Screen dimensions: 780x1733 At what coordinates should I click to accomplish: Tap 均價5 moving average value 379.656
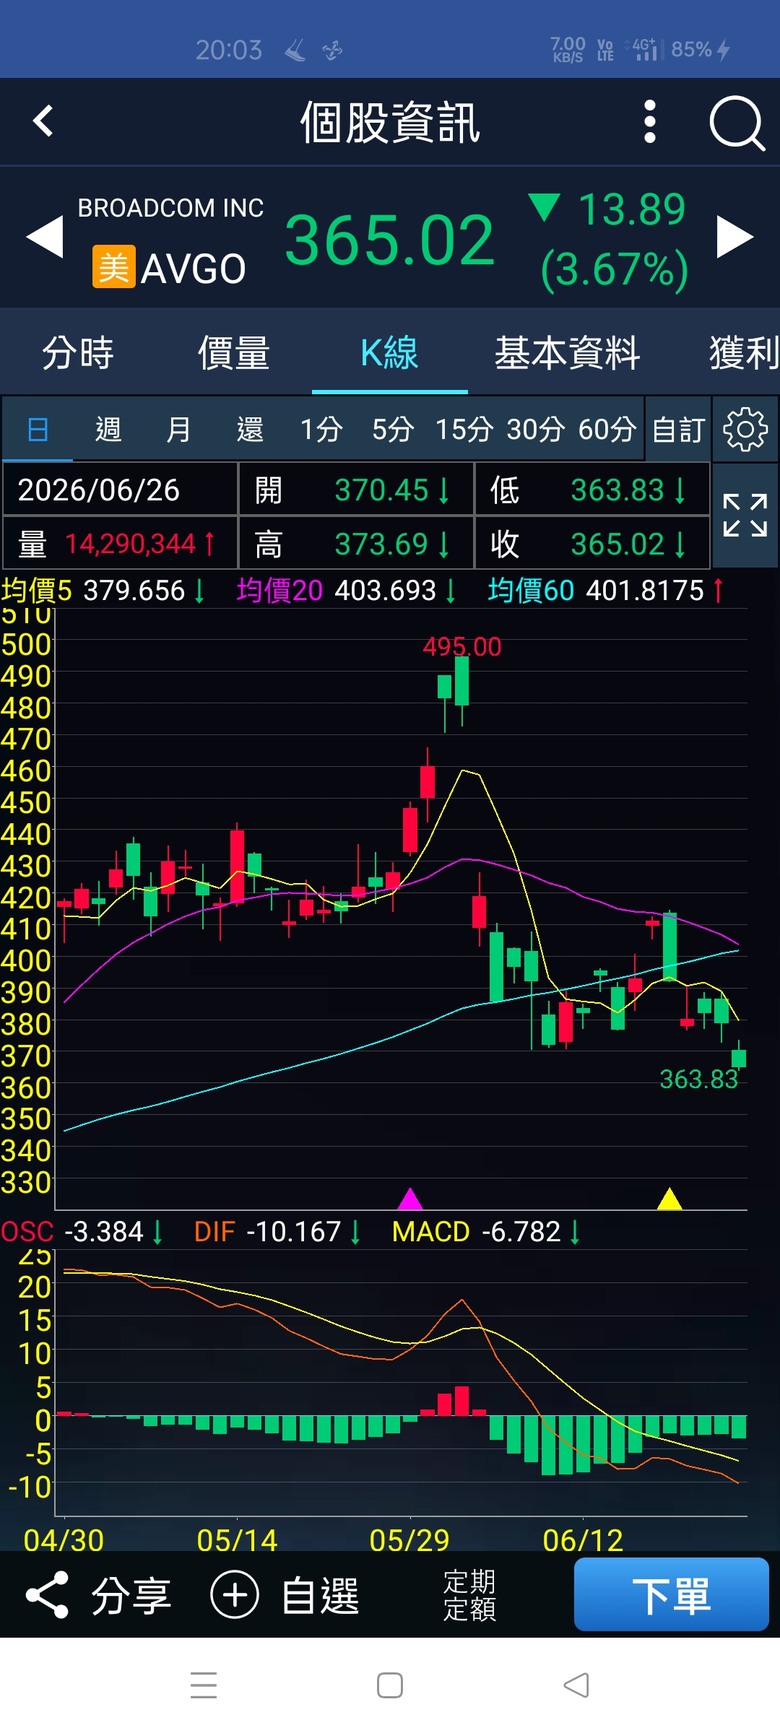tap(134, 591)
